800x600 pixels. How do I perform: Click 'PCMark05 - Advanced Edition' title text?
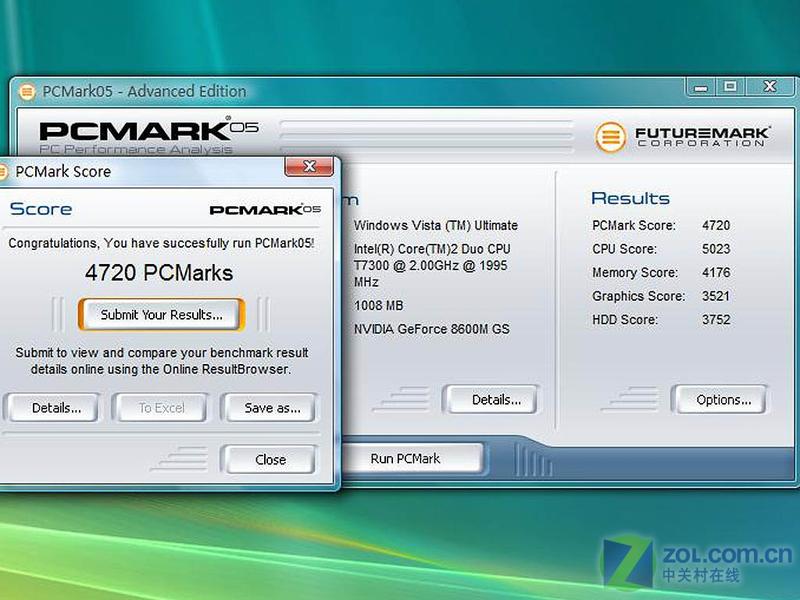coord(144,91)
